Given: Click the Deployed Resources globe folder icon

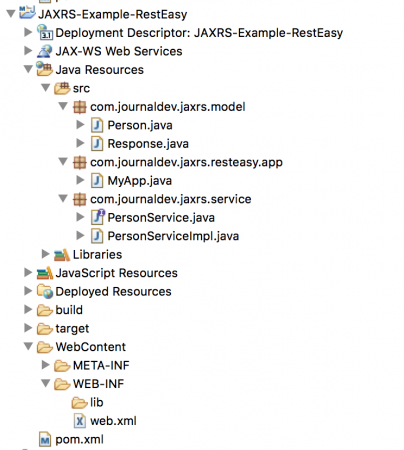Looking at the screenshot, I should pos(45,291).
